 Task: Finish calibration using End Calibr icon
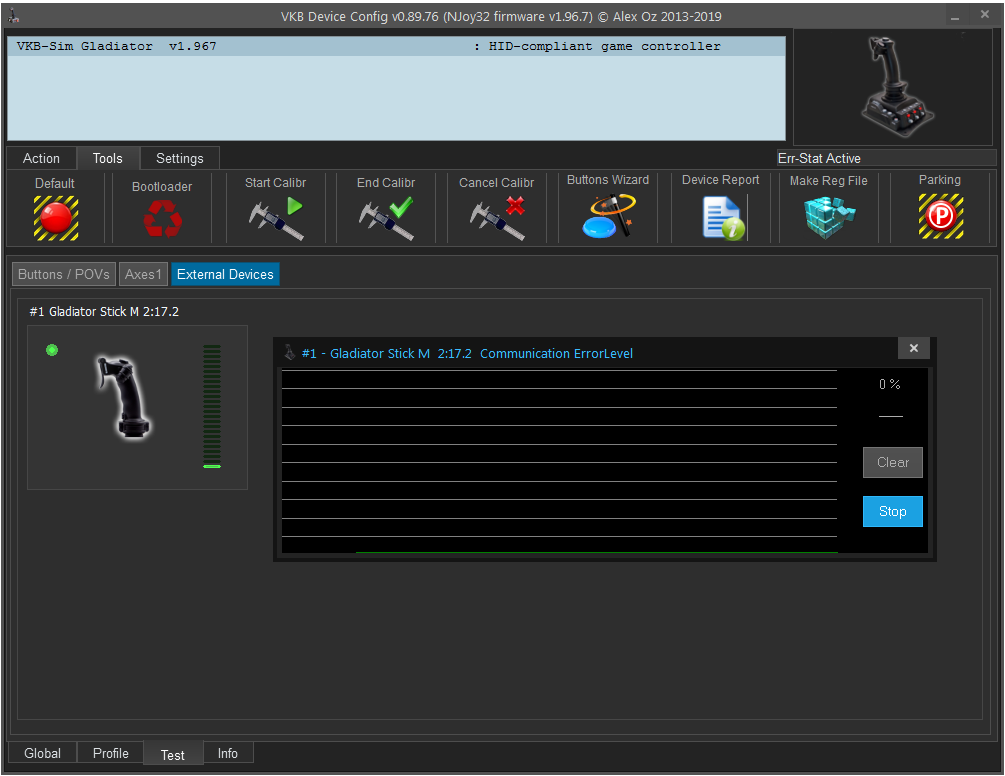click(x=386, y=217)
